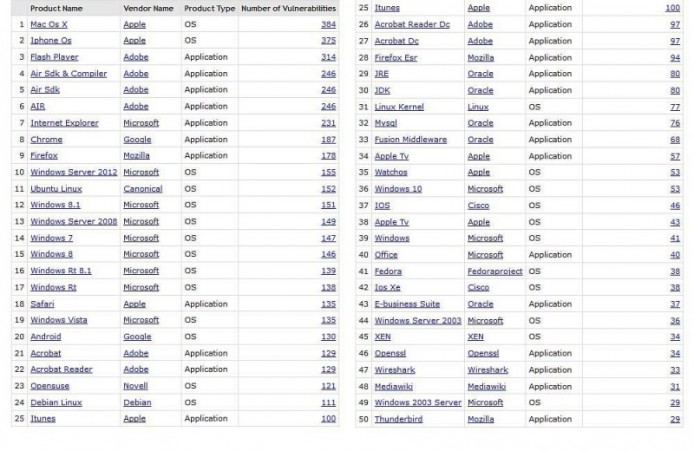Click the E-business Suite product link
The height and width of the screenshot is (451, 694).
point(407,304)
